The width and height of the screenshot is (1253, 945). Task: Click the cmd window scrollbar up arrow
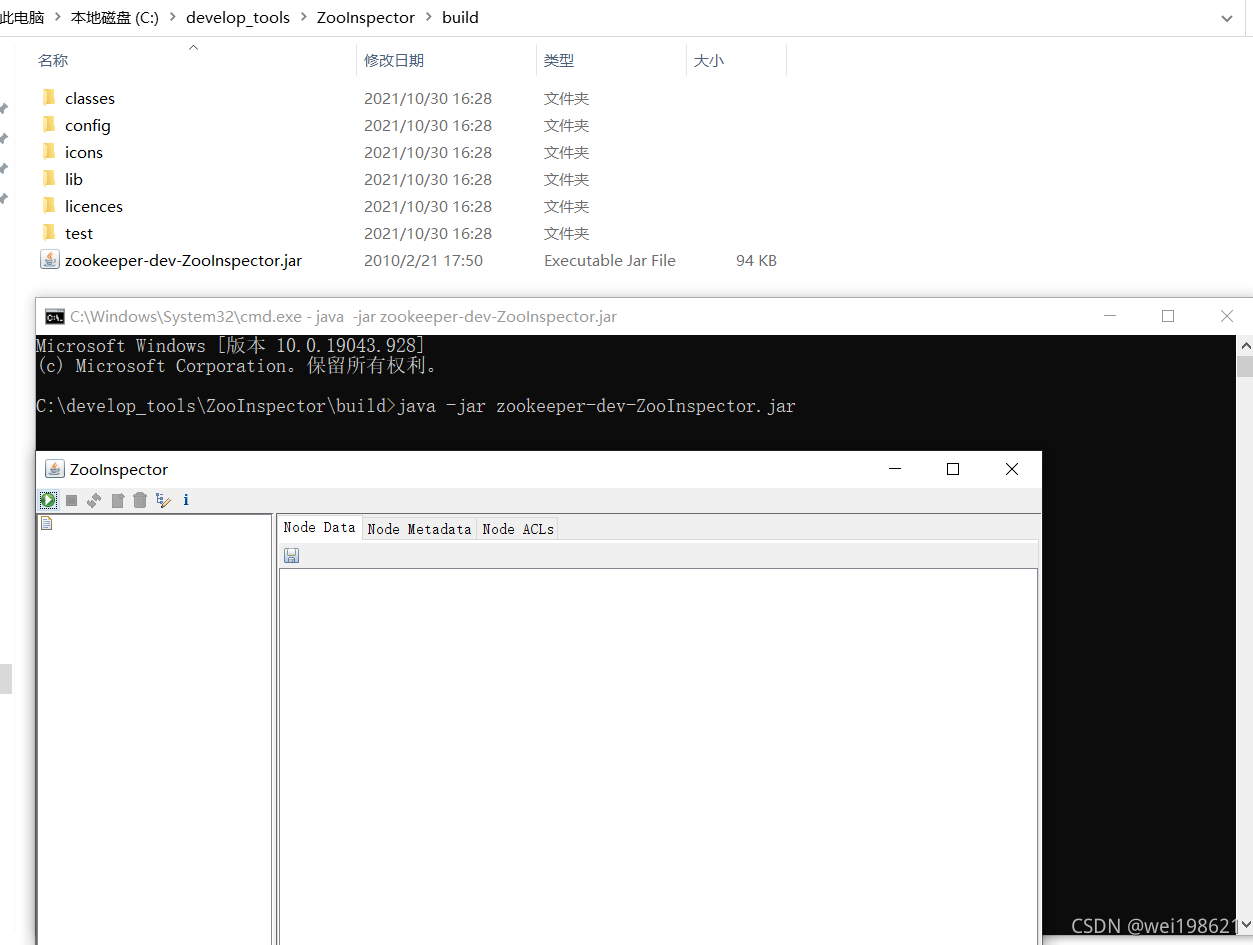[1244, 344]
